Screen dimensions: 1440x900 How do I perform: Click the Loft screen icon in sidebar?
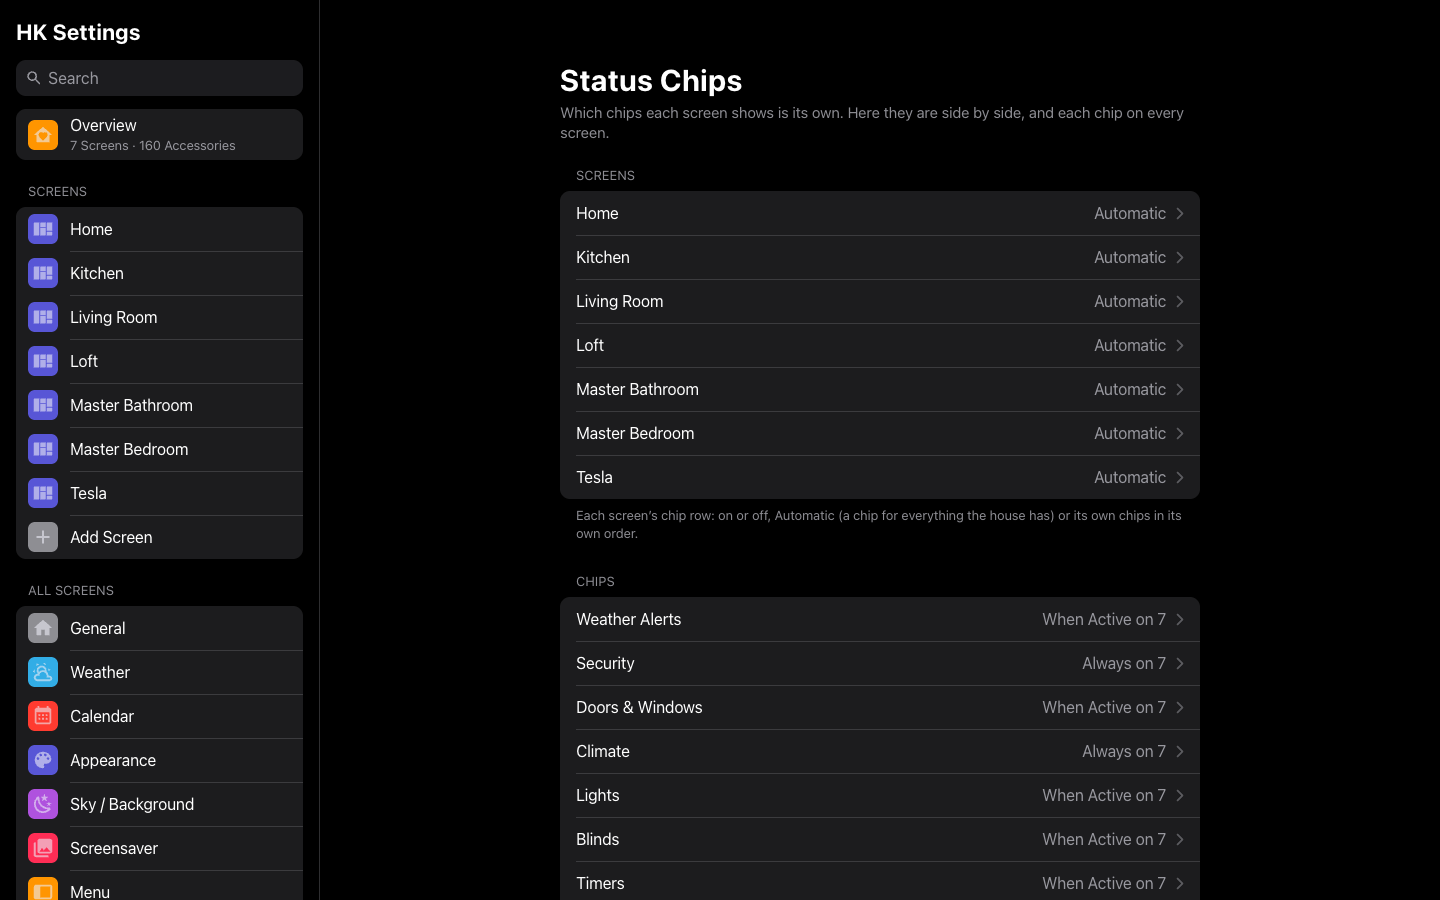pyautogui.click(x=43, y=361)
